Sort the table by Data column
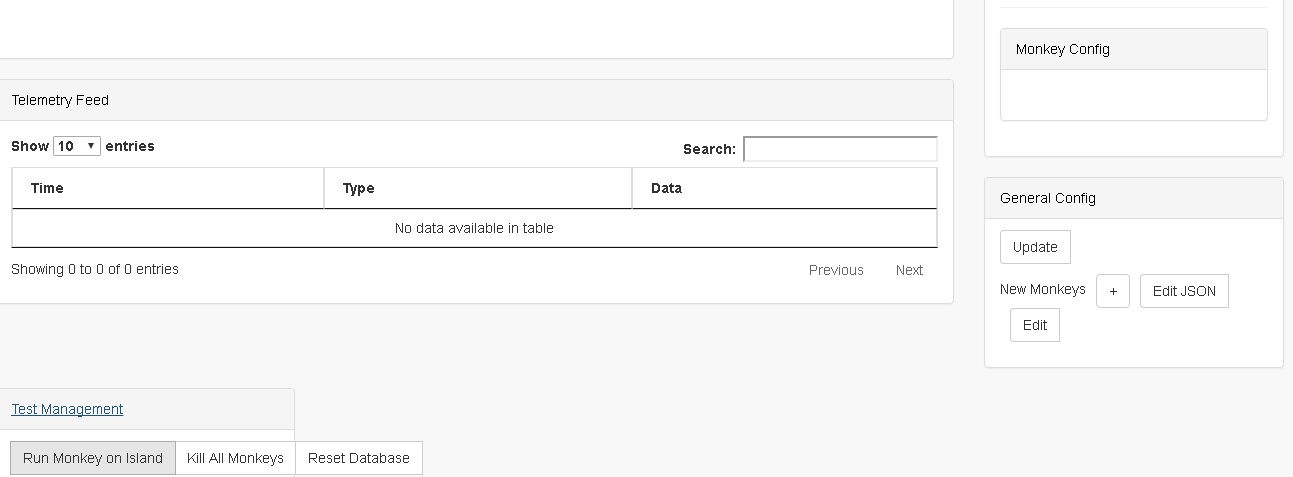Image resolution: width=1293 pixels, height=477 pixels. [784, 188]
